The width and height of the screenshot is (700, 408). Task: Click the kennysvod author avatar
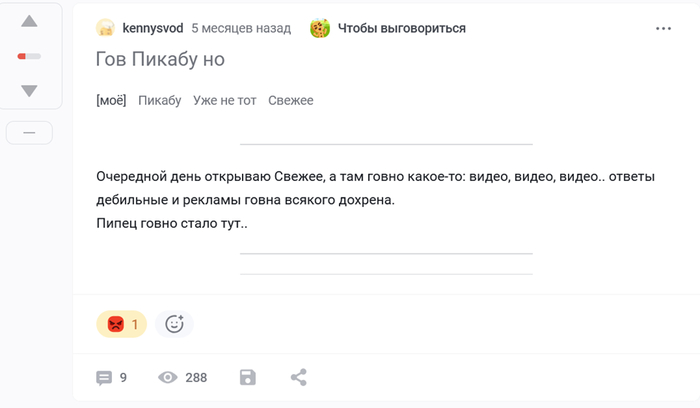[x=106, y=28]
